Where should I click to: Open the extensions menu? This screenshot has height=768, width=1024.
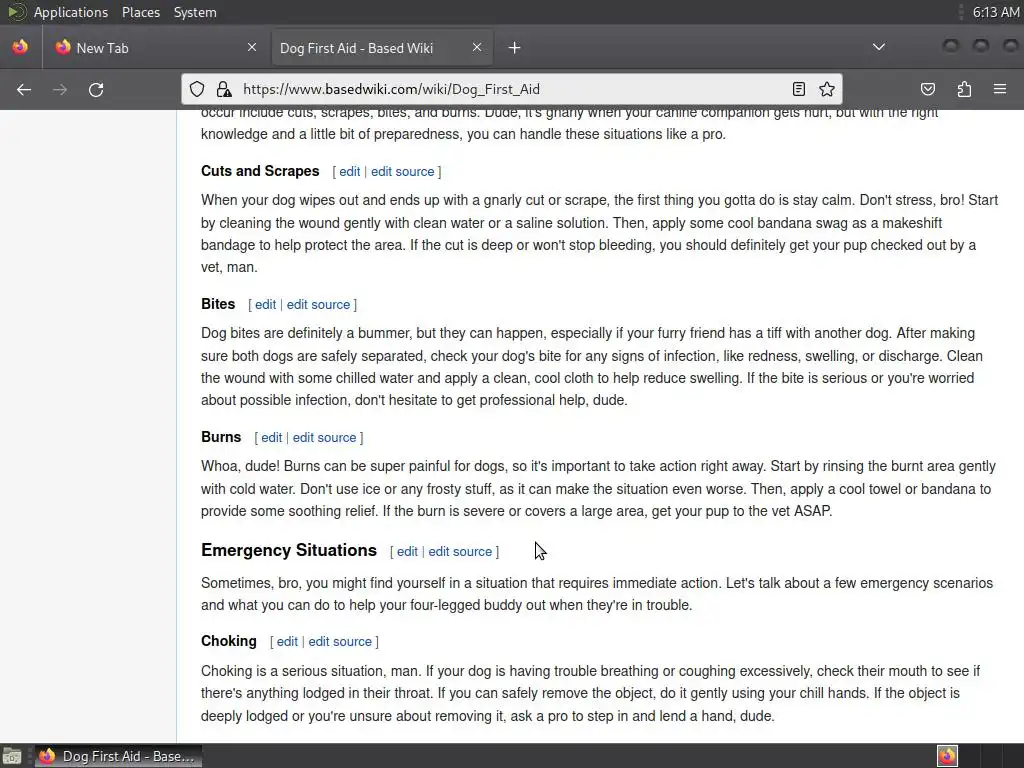coord(964,89)
